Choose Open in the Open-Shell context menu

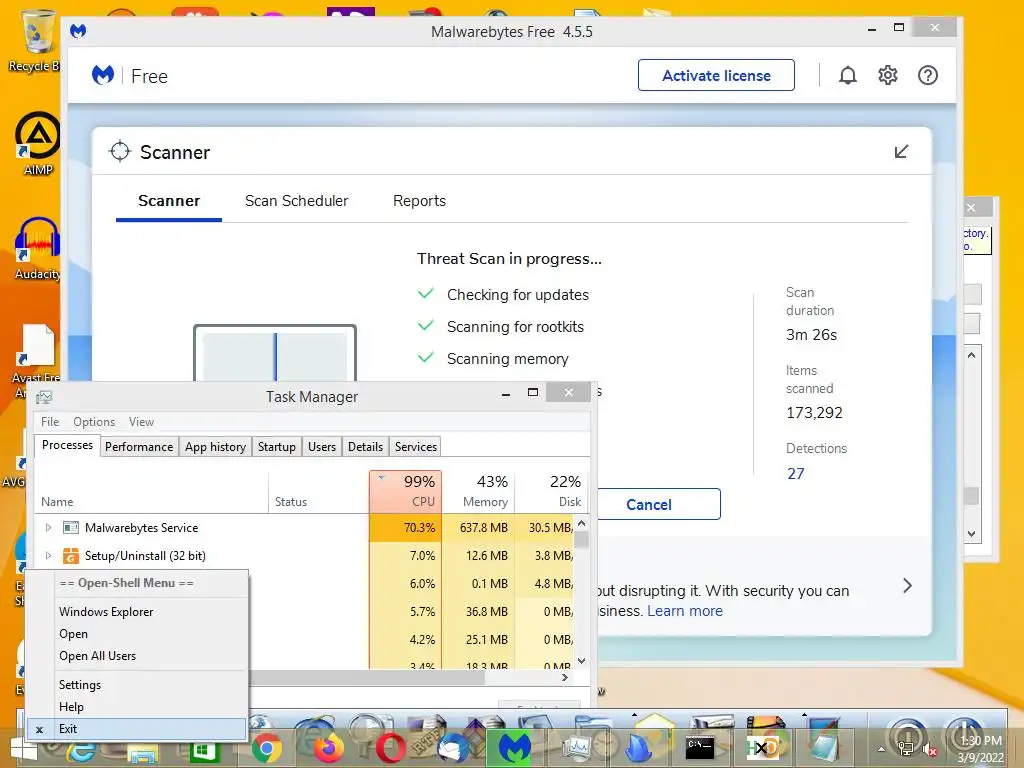[x=137, y=634]
